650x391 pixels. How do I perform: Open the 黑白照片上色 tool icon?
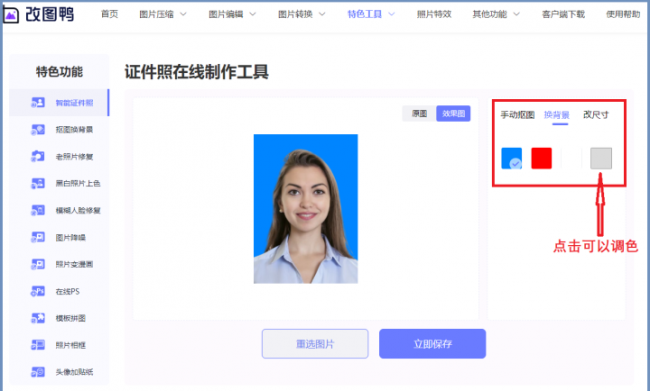38,183
